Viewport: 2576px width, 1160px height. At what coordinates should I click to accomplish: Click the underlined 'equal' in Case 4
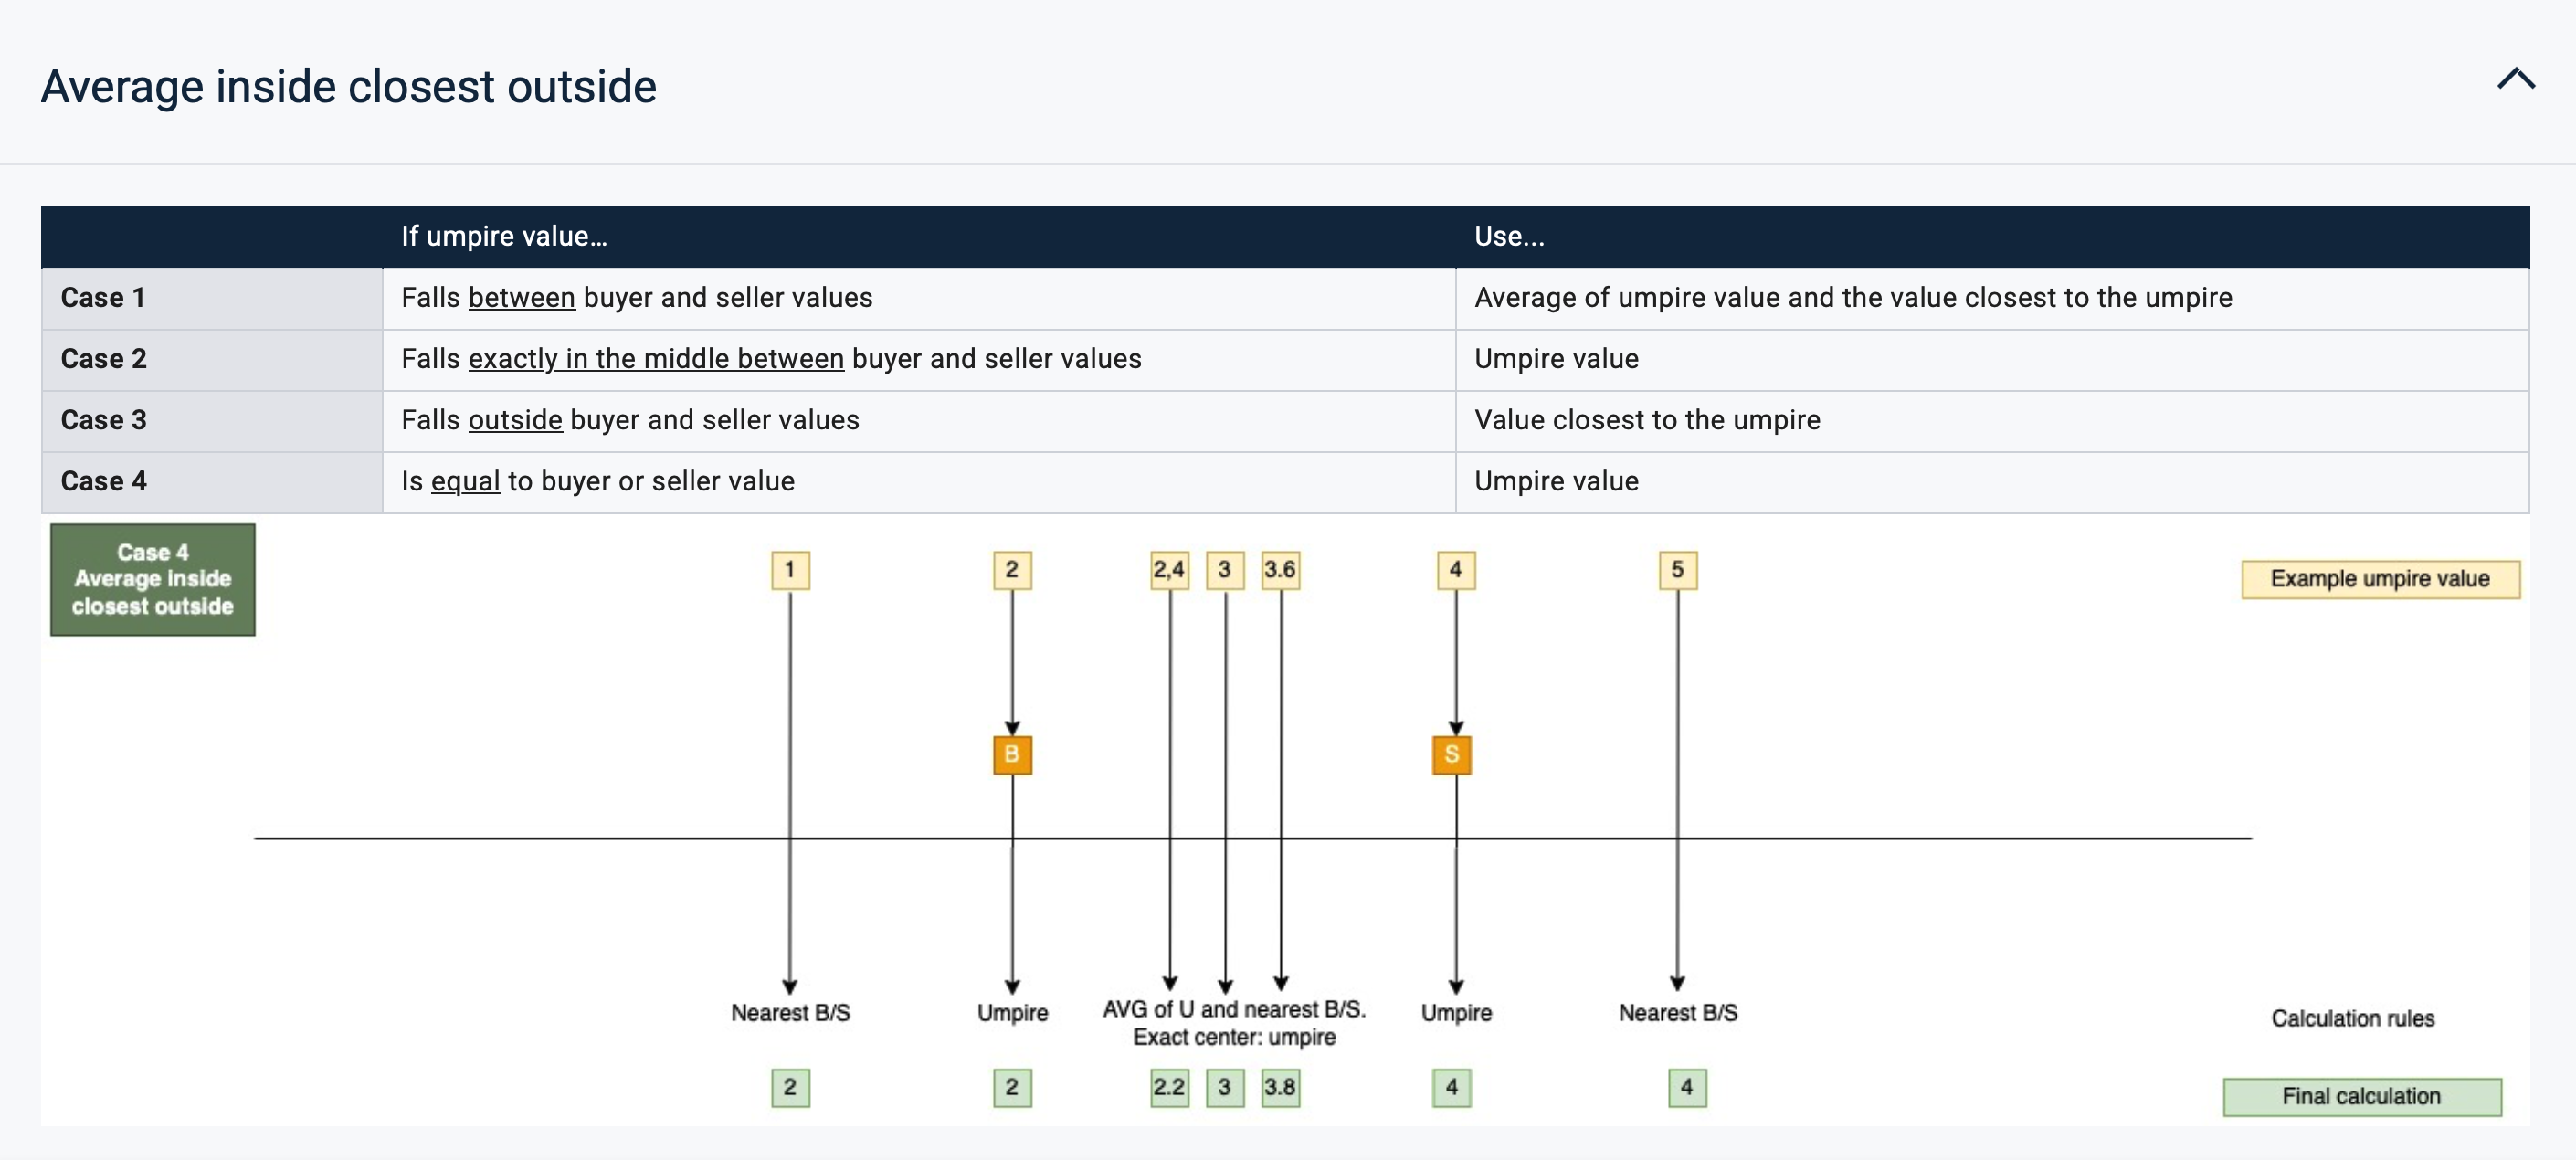(x=465, y=481)
